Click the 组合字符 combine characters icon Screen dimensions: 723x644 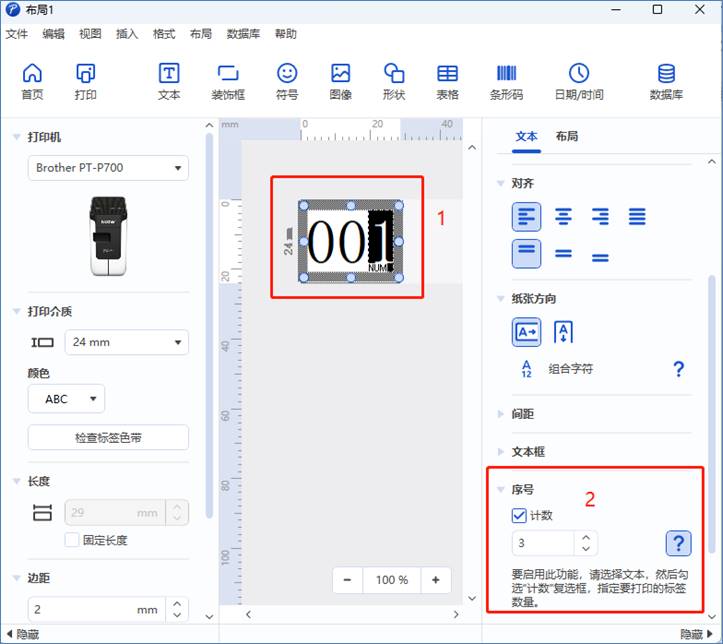click(526, 369)
